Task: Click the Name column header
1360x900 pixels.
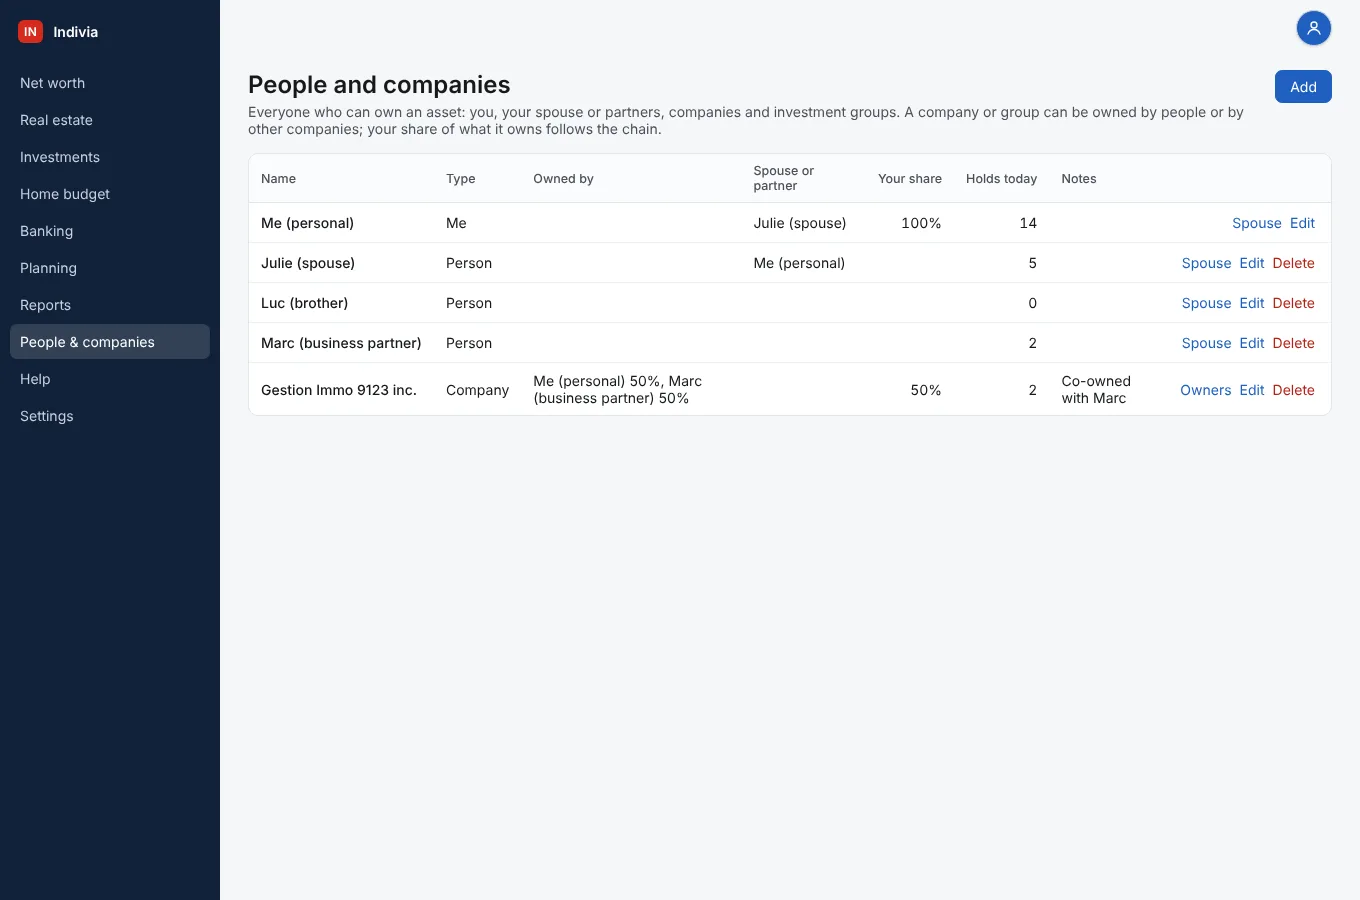Action: (278, 179)
